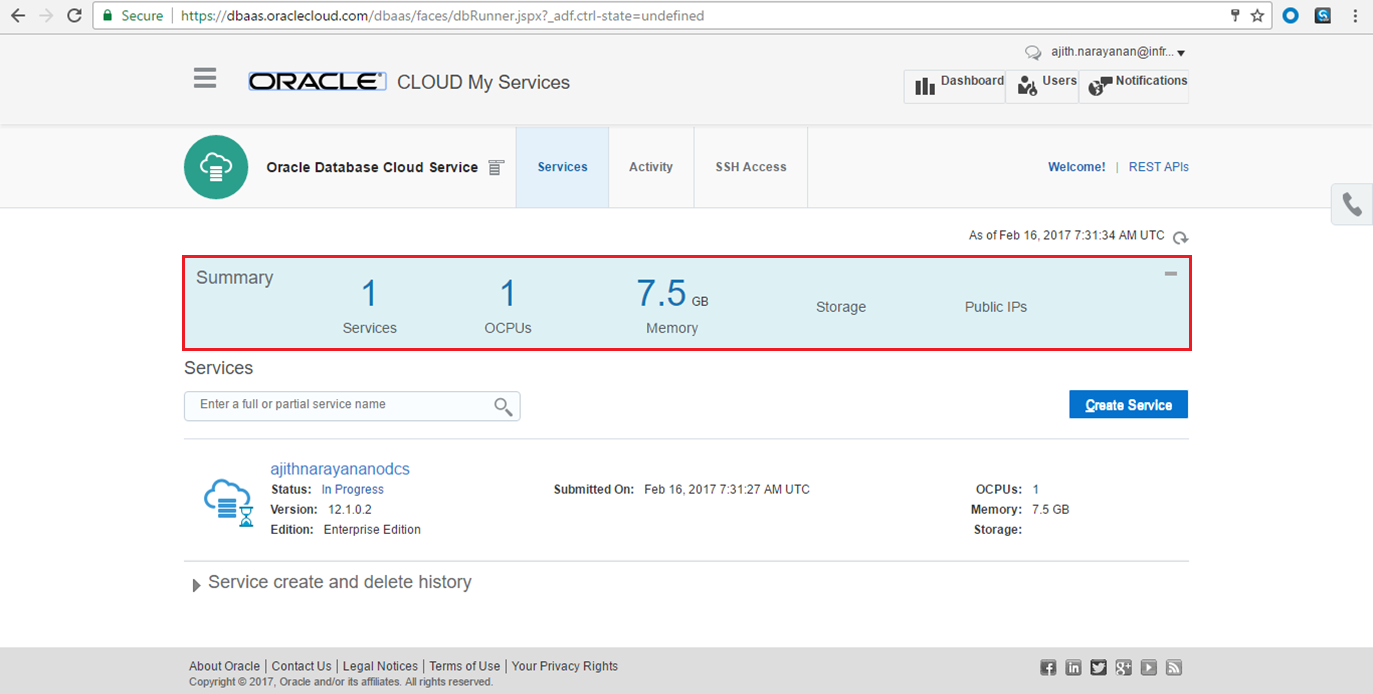
Task: Click the service name search field
Action: click(352, 405)
